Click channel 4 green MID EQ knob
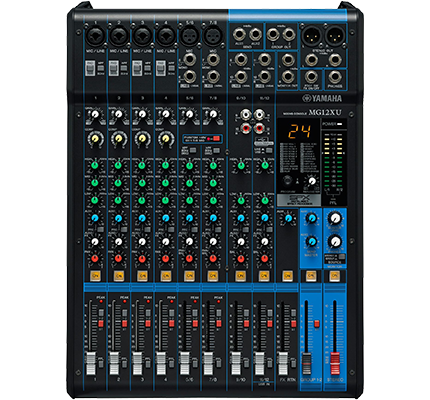Image resolution: width=430 pixels, height=400 pixels. click(x=166, y=183)
